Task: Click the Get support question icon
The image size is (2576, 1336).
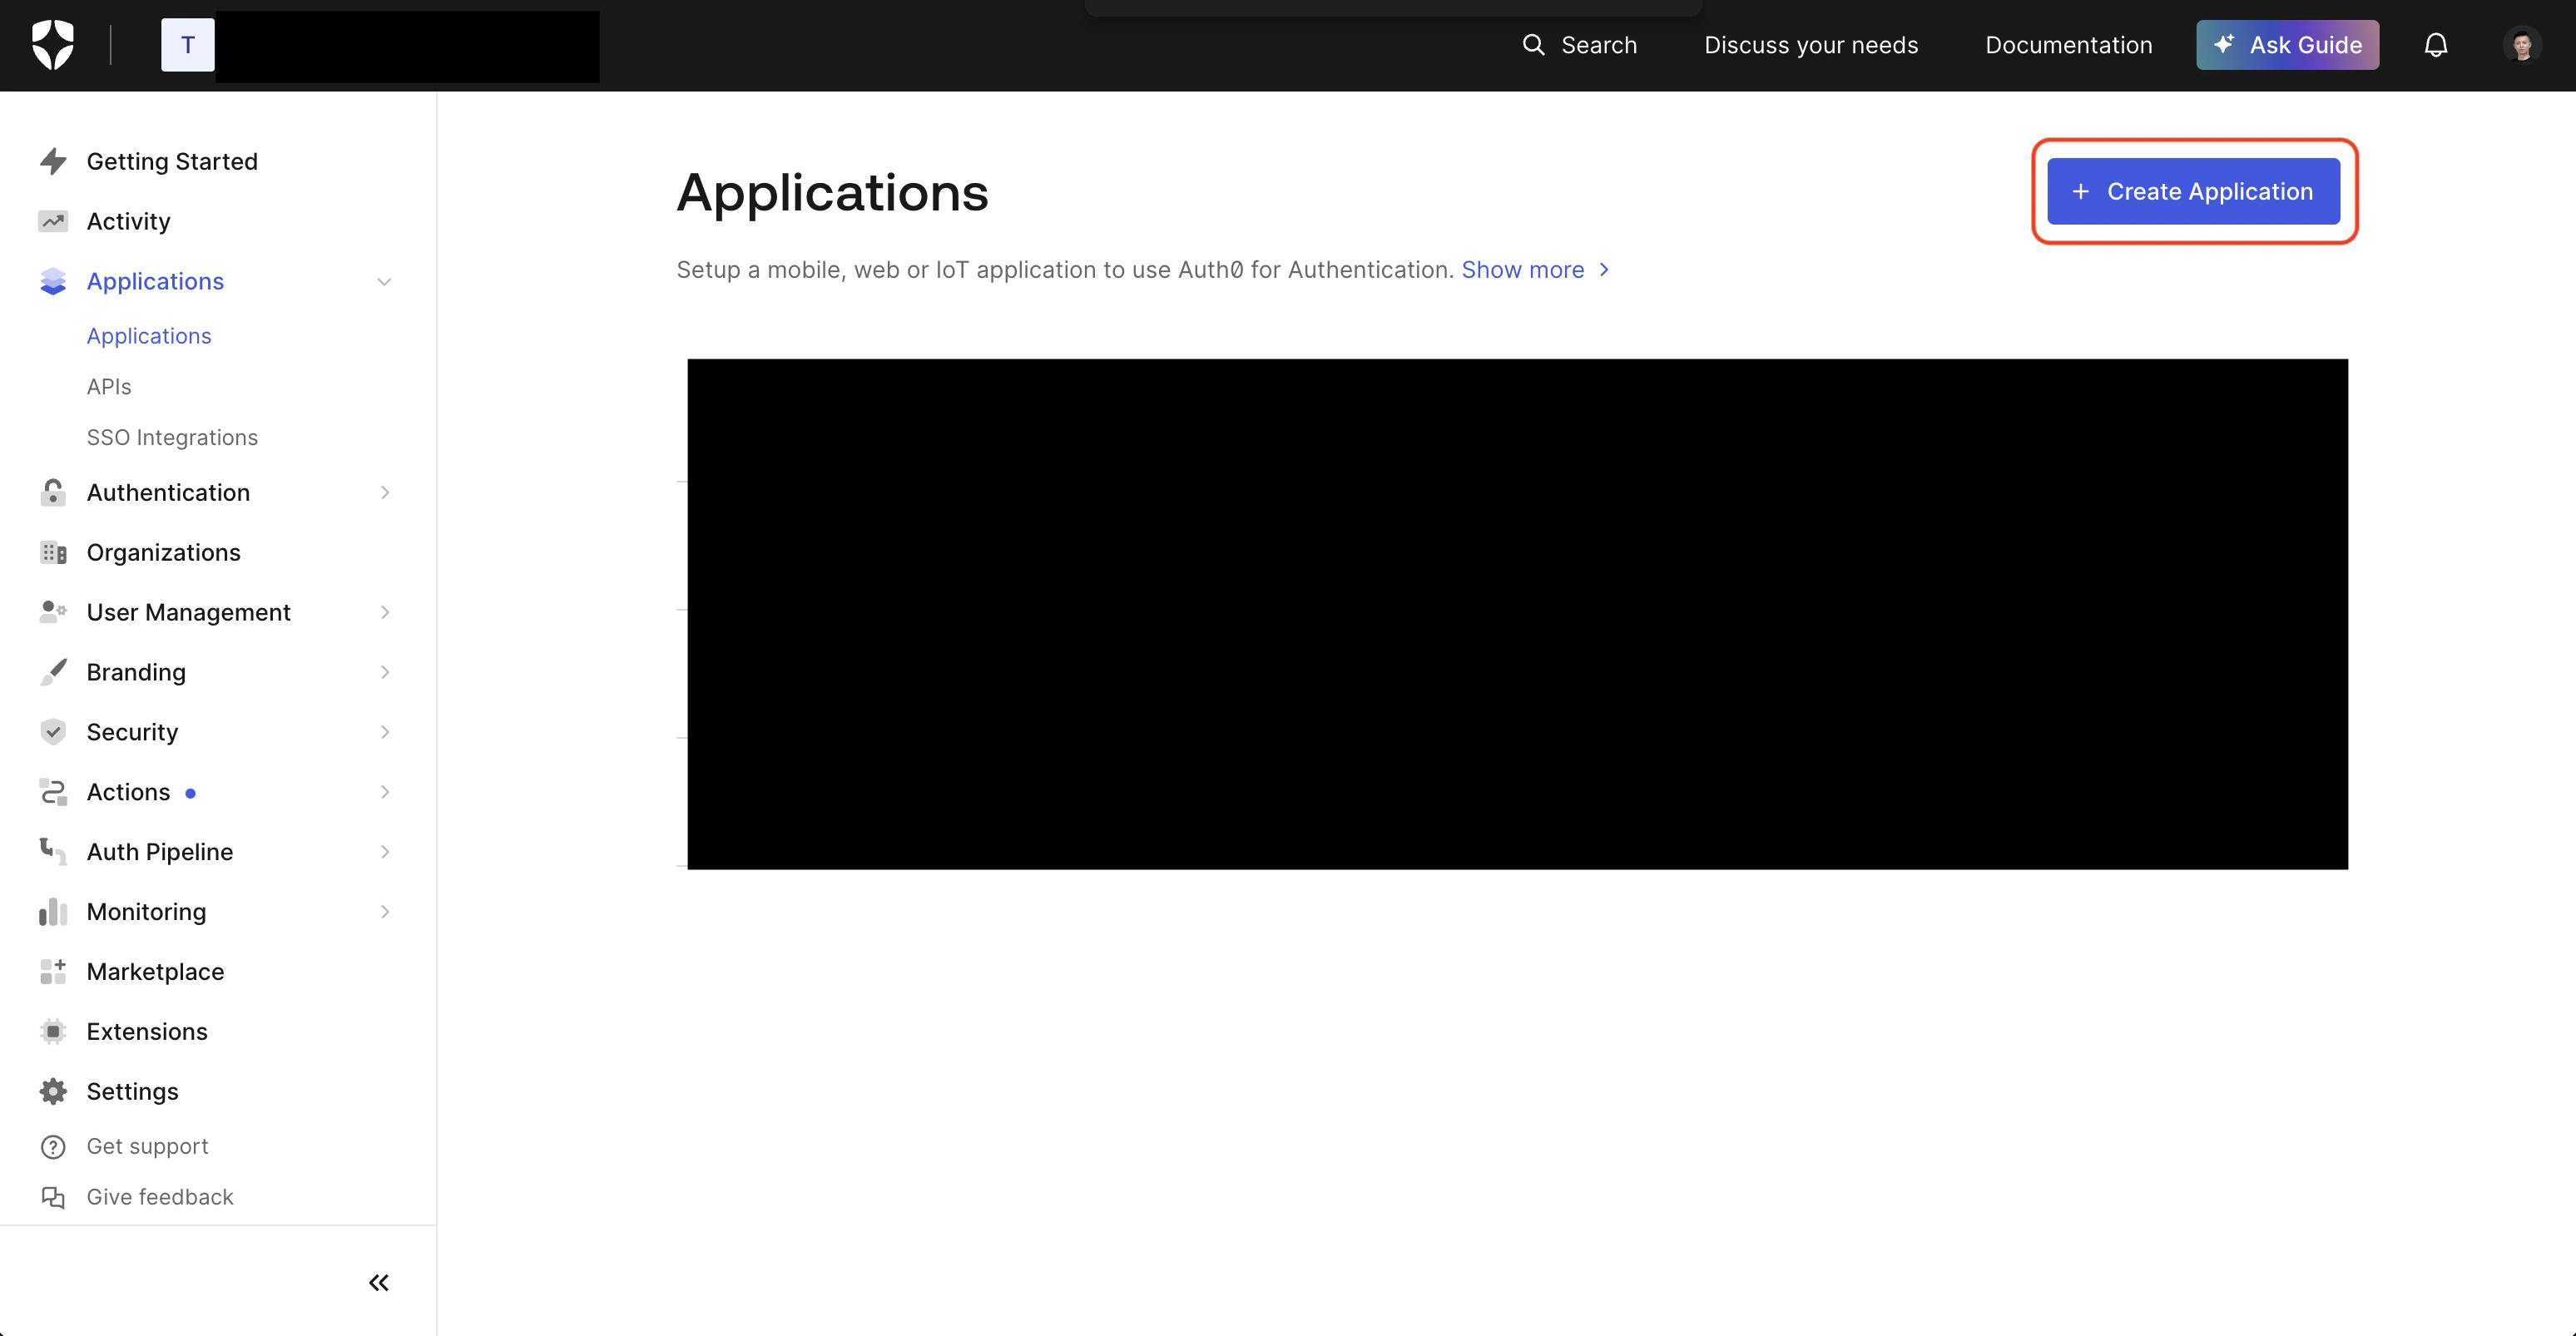Action: (53, 1147)
